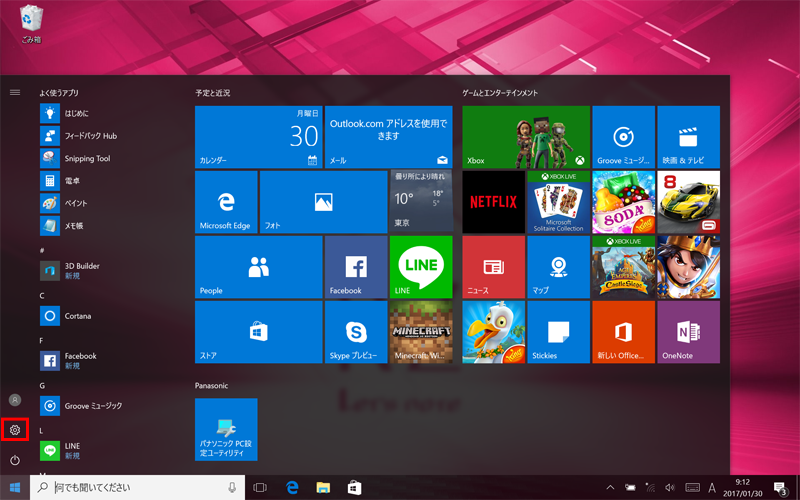Open the ニュース tile

[x=493, y=267]
